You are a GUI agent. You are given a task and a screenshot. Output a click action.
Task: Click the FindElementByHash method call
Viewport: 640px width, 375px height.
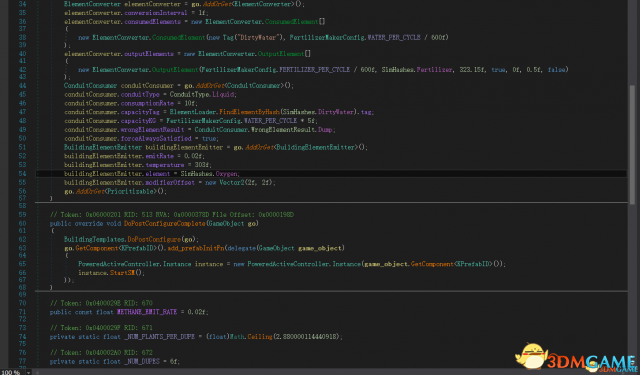[249, 112]
